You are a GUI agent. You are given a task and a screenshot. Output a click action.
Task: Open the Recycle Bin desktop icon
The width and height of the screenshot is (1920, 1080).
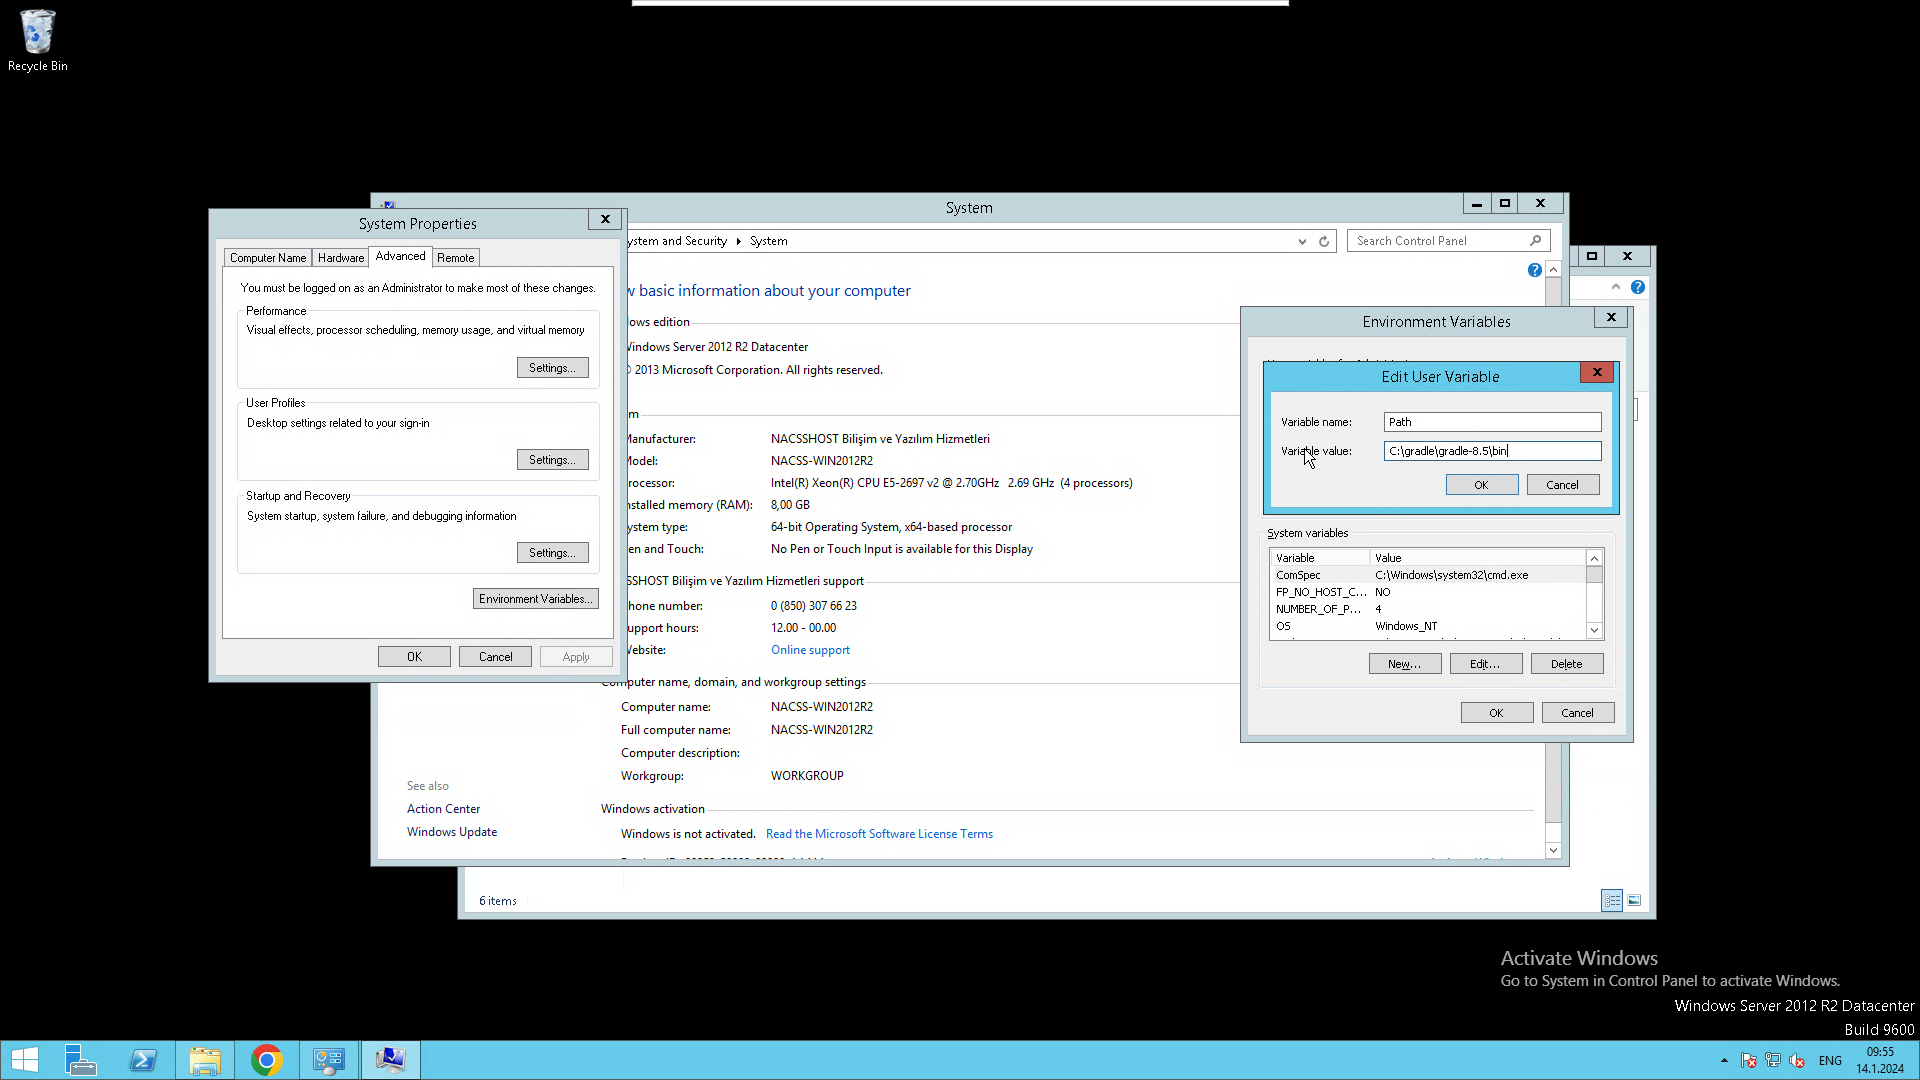coord(38,40)
